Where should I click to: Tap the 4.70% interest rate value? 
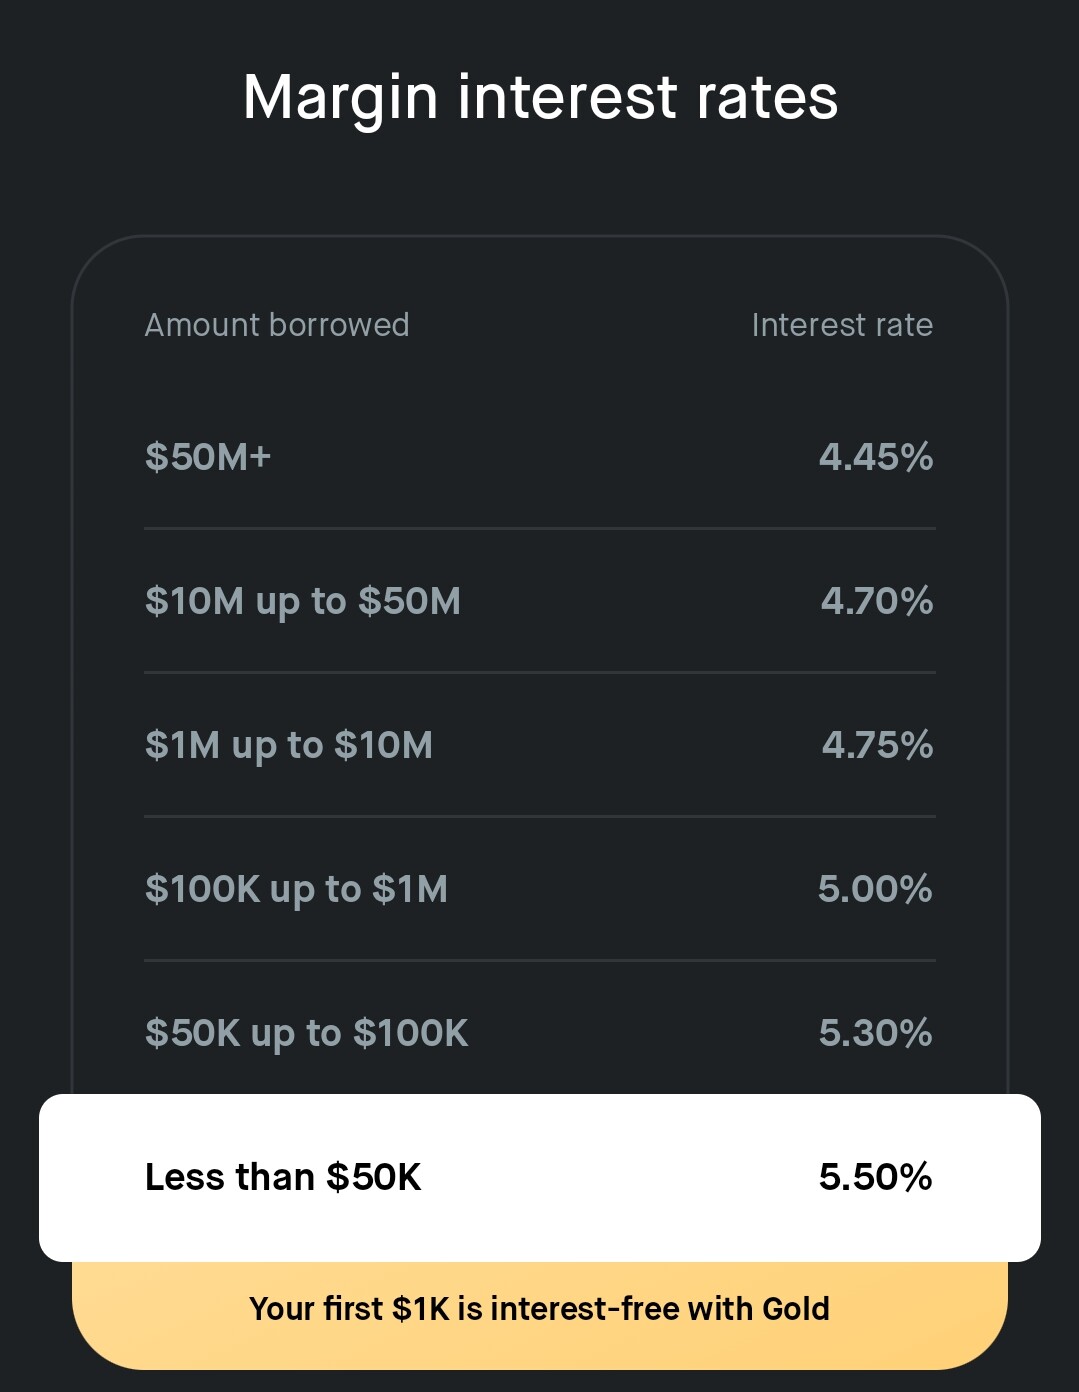[x=877, y=601]
